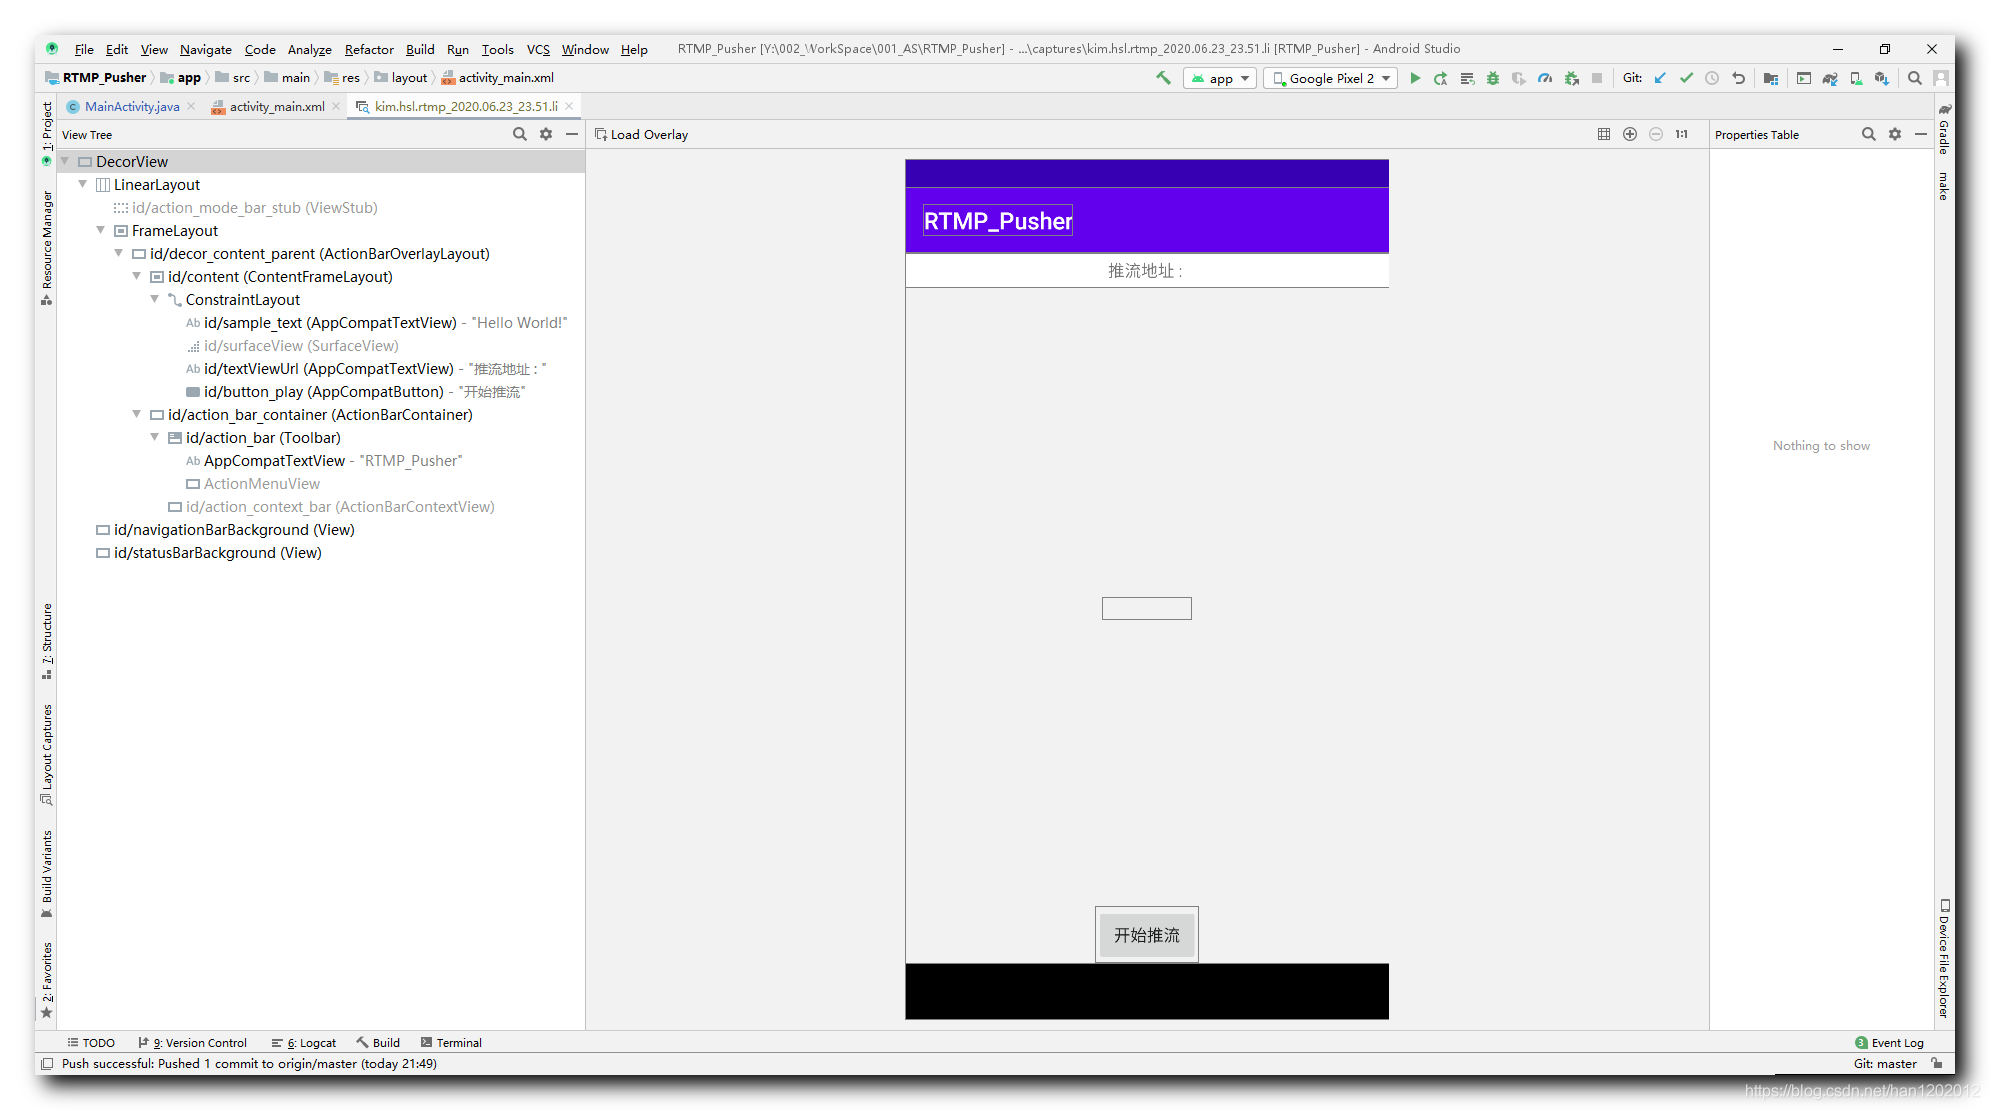Open the app run configuration dropdown
1990x1110 pixels.
[1220, 78]
